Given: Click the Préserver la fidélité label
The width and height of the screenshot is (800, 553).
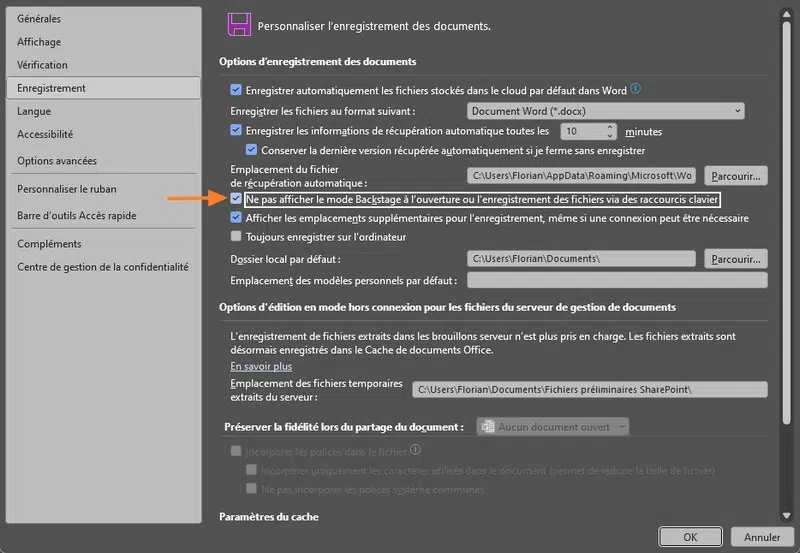Looking at the screenshot, I should [344, 427].
